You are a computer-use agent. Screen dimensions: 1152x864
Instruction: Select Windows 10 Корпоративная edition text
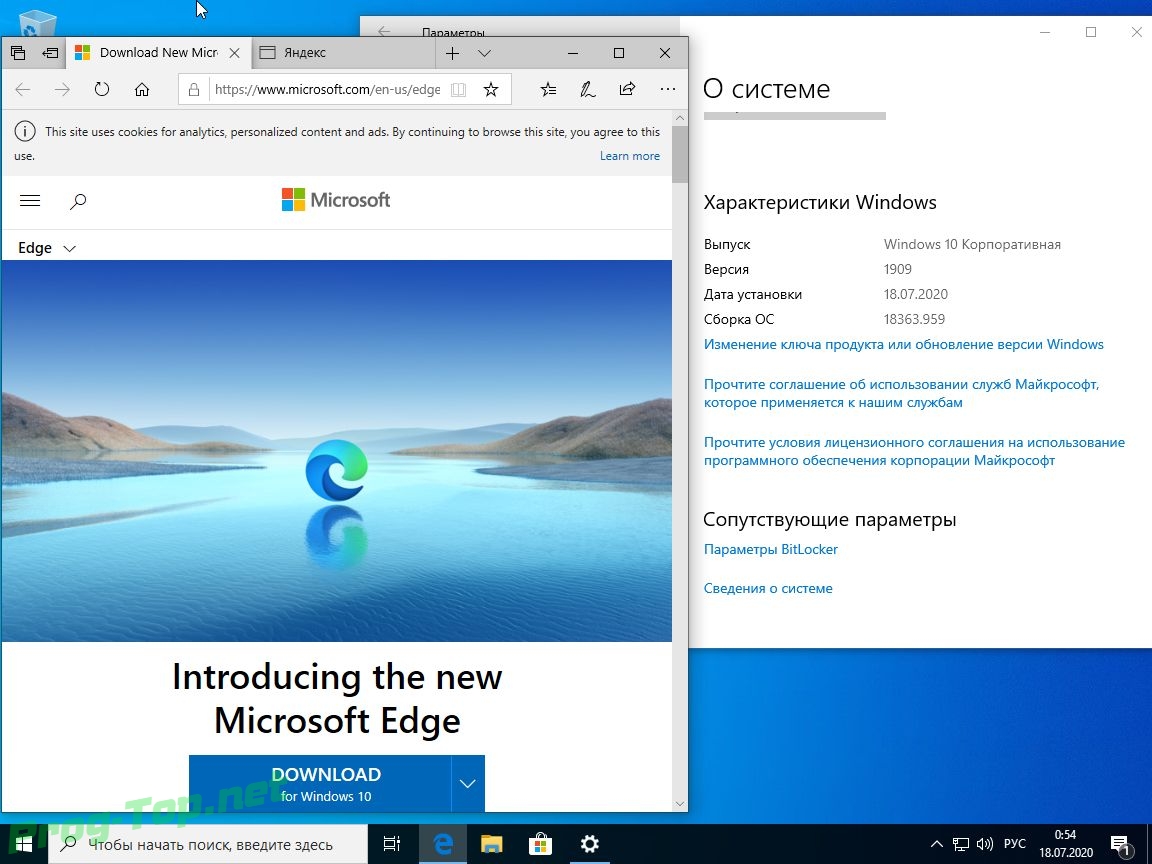point(972,244)
